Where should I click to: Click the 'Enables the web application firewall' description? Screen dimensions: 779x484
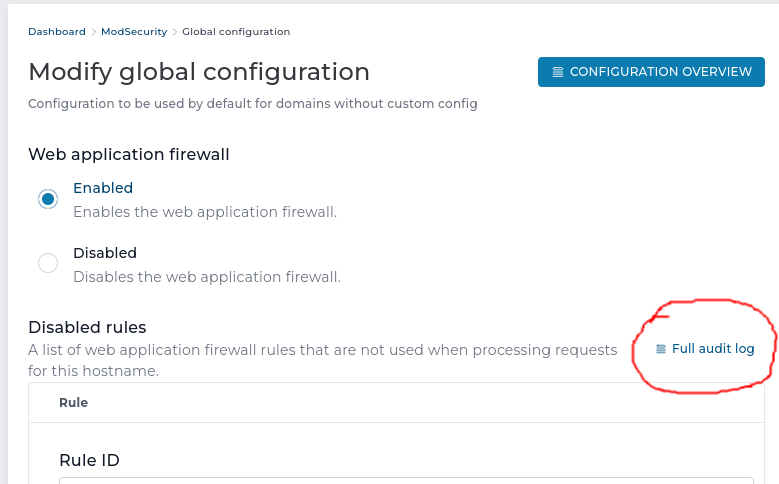tap(205, 212)
